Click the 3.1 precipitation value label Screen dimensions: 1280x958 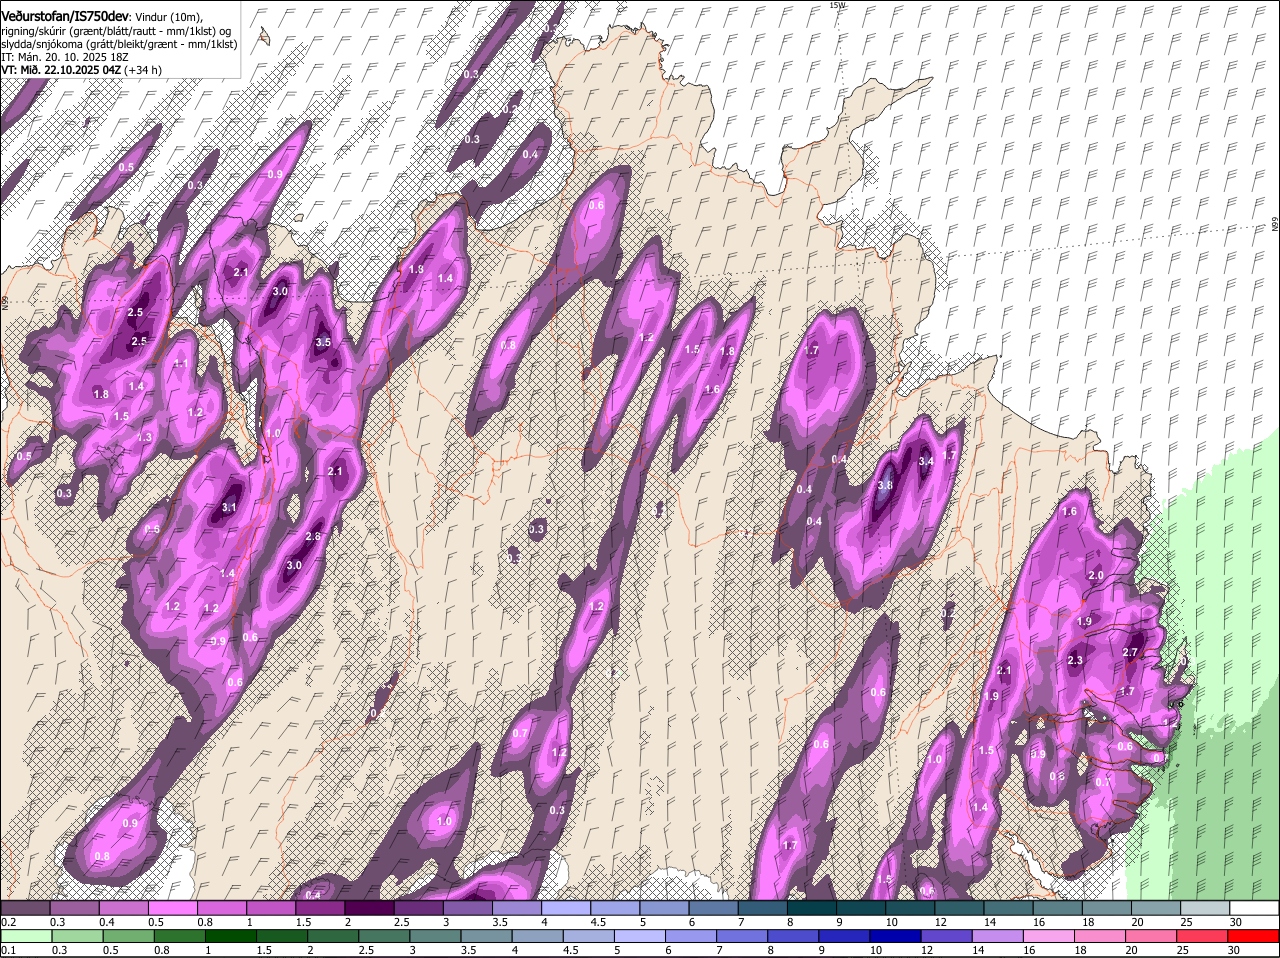(x=229, y=507)
